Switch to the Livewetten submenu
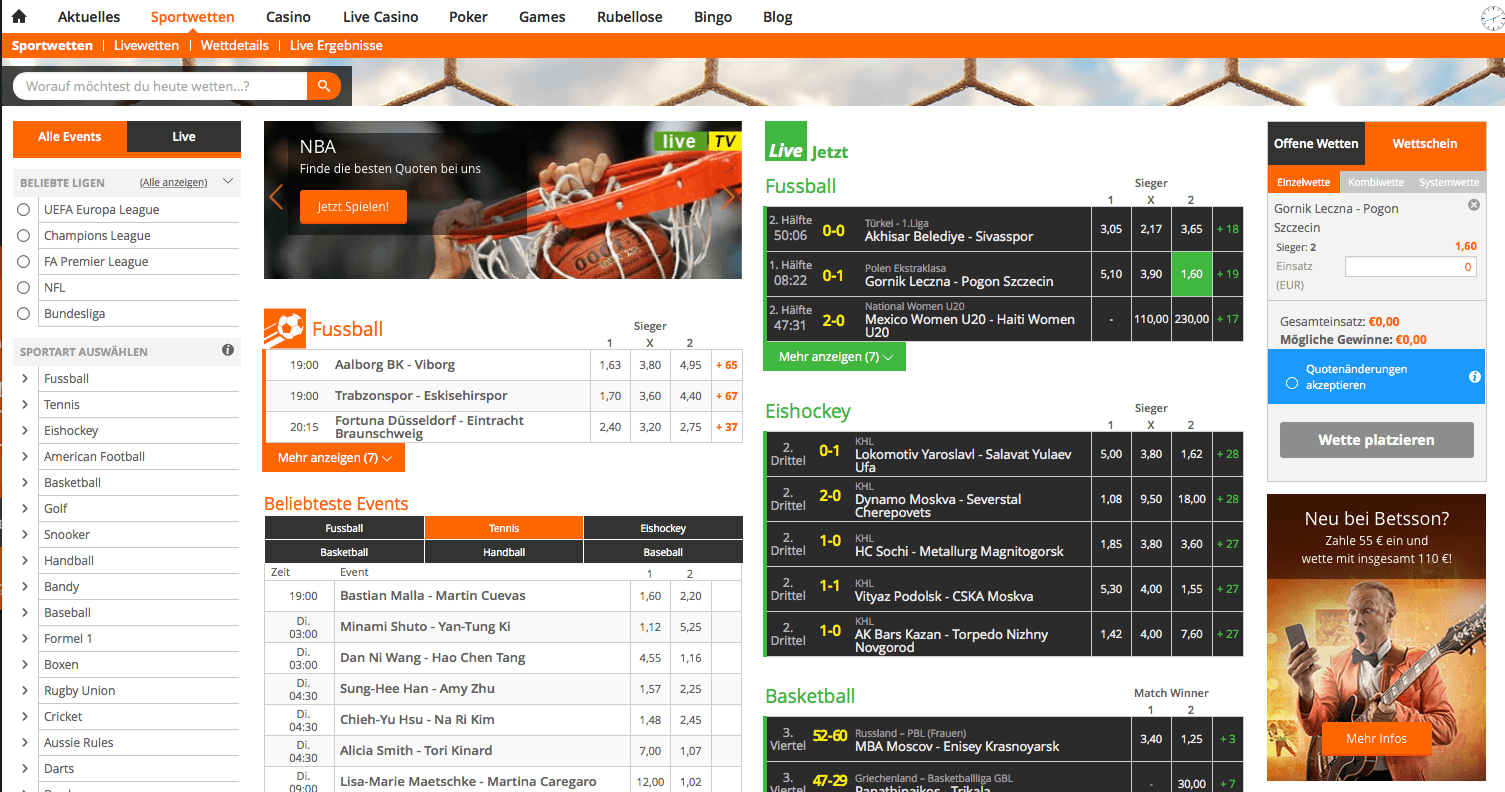Screen dimensions: 1505x792 pos(146,45)
